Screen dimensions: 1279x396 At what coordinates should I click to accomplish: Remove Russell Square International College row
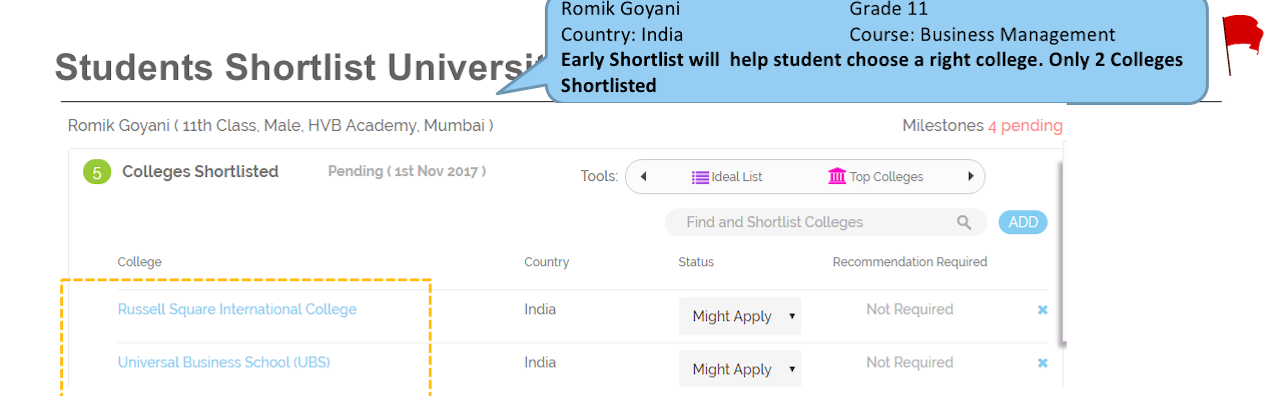click(1042, 310)
